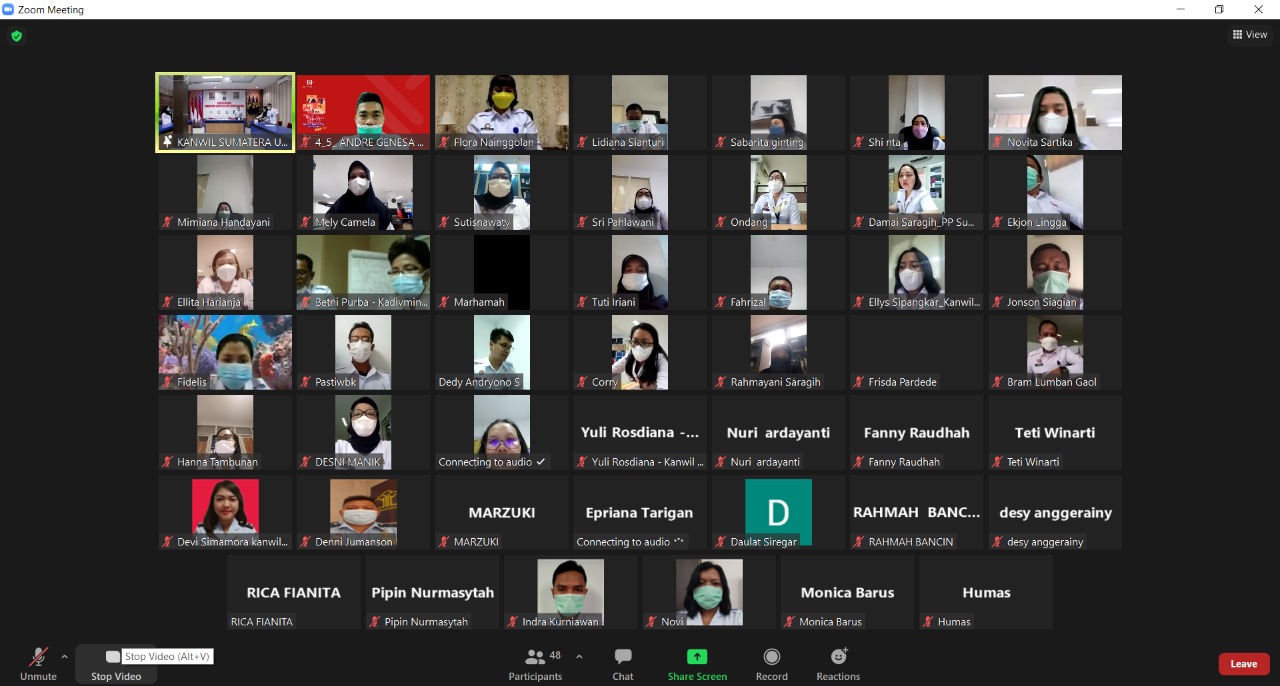Click the Monica Barus name tile
The width and height of the screenshot is (1280, 686).
[847, 592]
